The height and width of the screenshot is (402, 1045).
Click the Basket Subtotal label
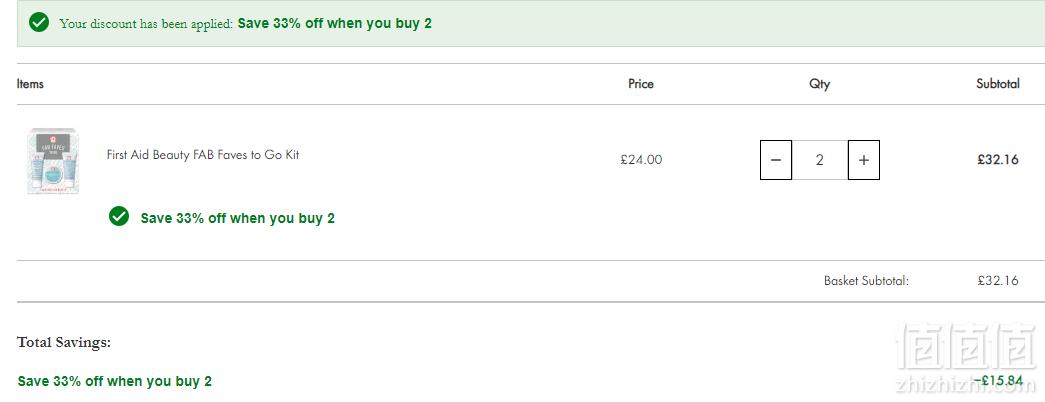[x=866, y=281]
